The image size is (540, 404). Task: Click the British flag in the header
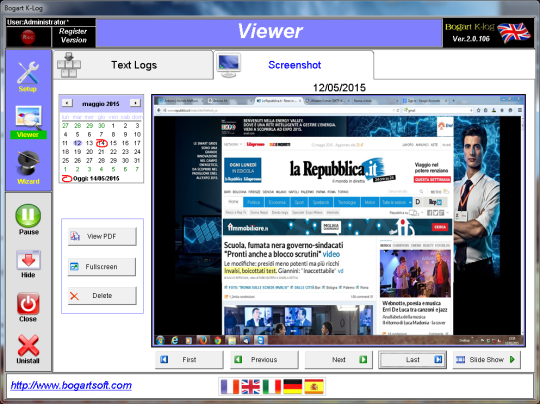(515, 33)
